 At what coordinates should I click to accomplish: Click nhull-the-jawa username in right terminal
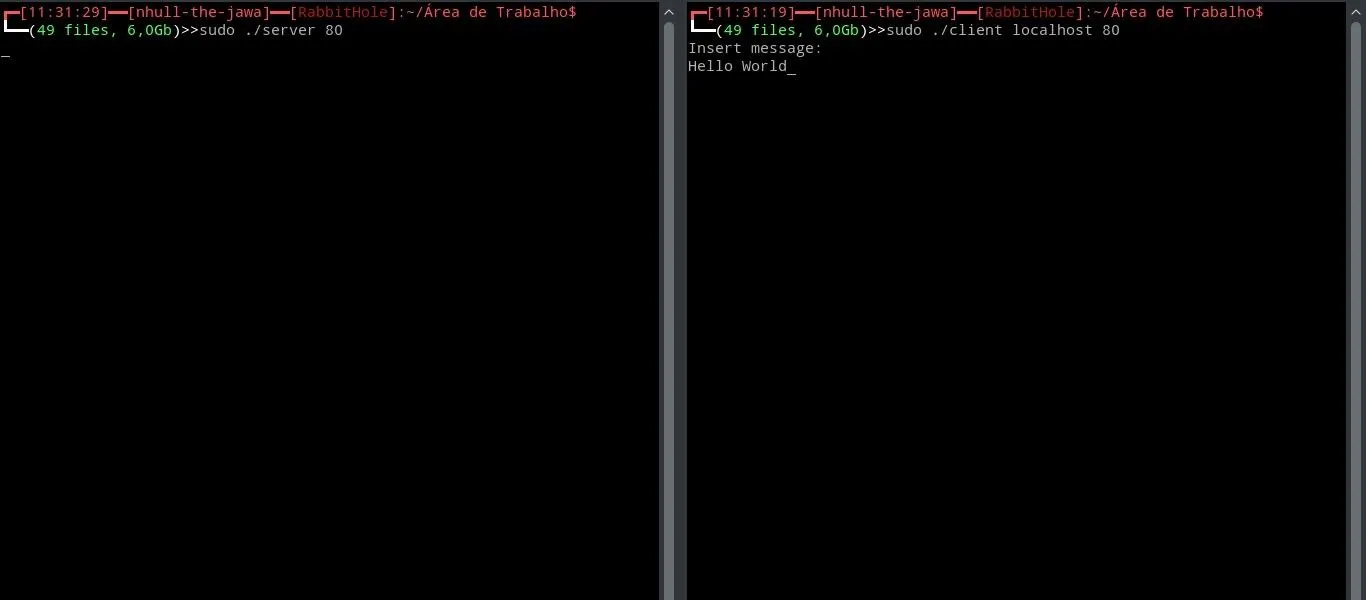click(886, 12)
